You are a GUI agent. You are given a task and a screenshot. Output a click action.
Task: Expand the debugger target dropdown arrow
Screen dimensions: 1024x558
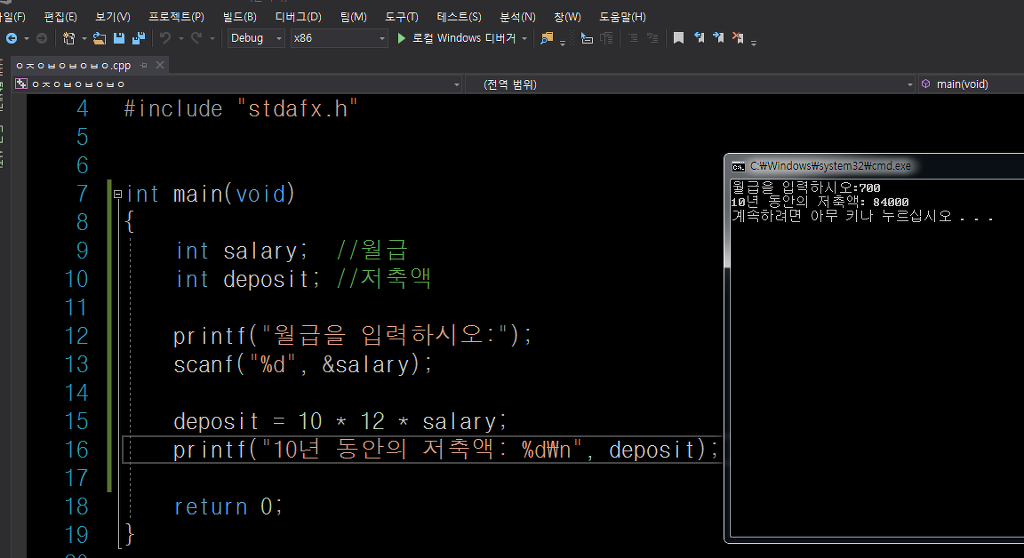pos(524,39)
